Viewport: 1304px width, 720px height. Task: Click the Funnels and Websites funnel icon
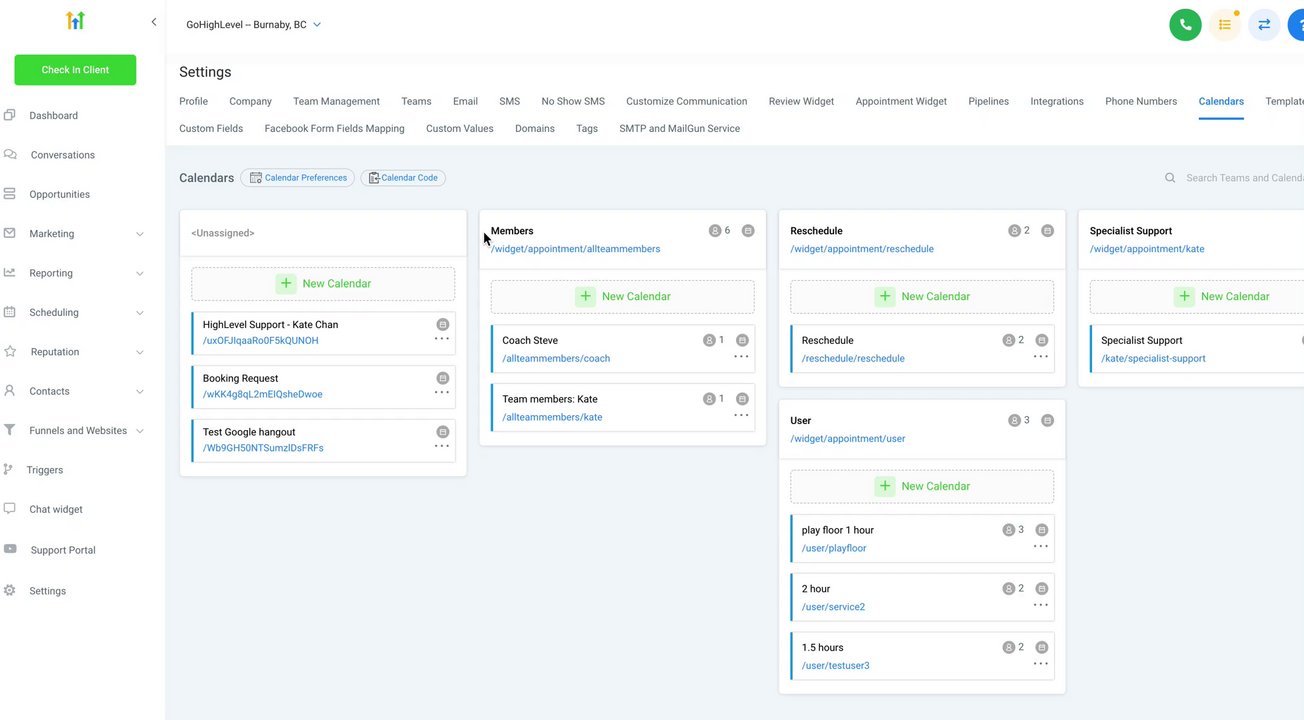tap(10, 430)
